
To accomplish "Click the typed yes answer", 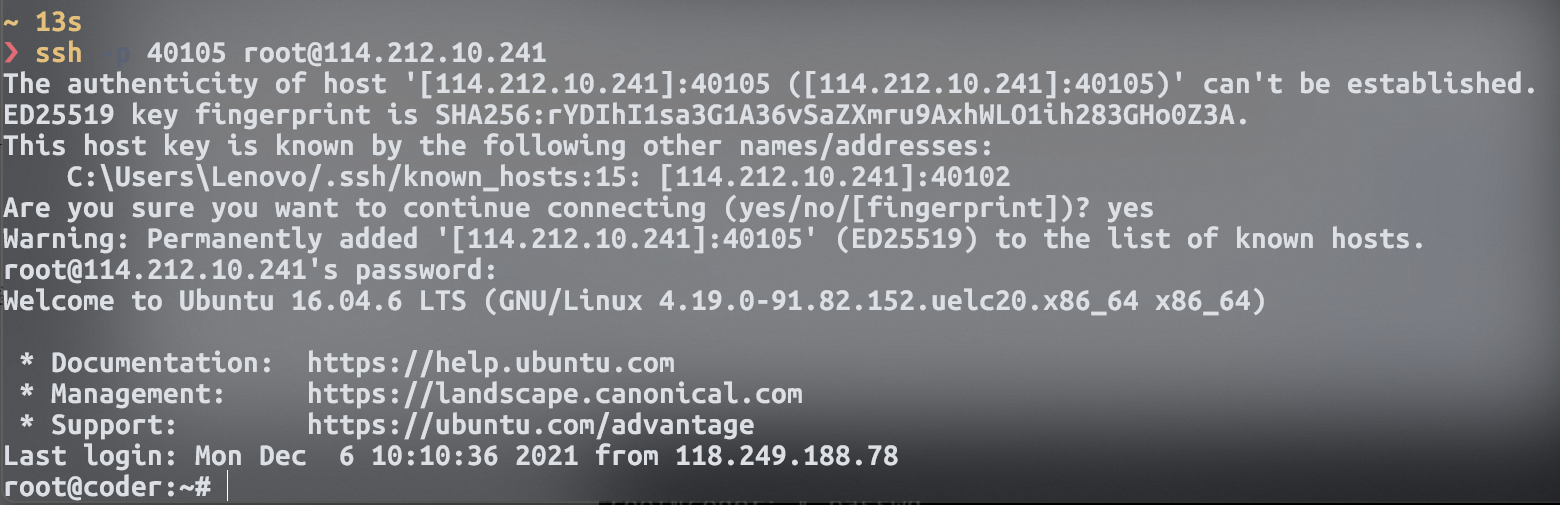I will 1129,210.
